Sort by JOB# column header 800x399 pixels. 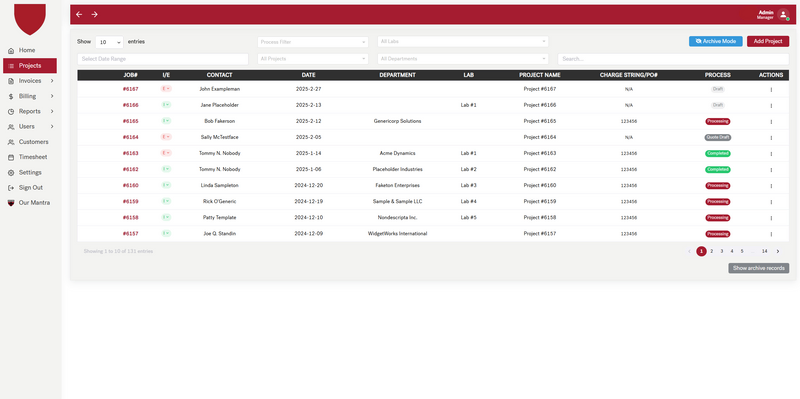coord(130,75)
